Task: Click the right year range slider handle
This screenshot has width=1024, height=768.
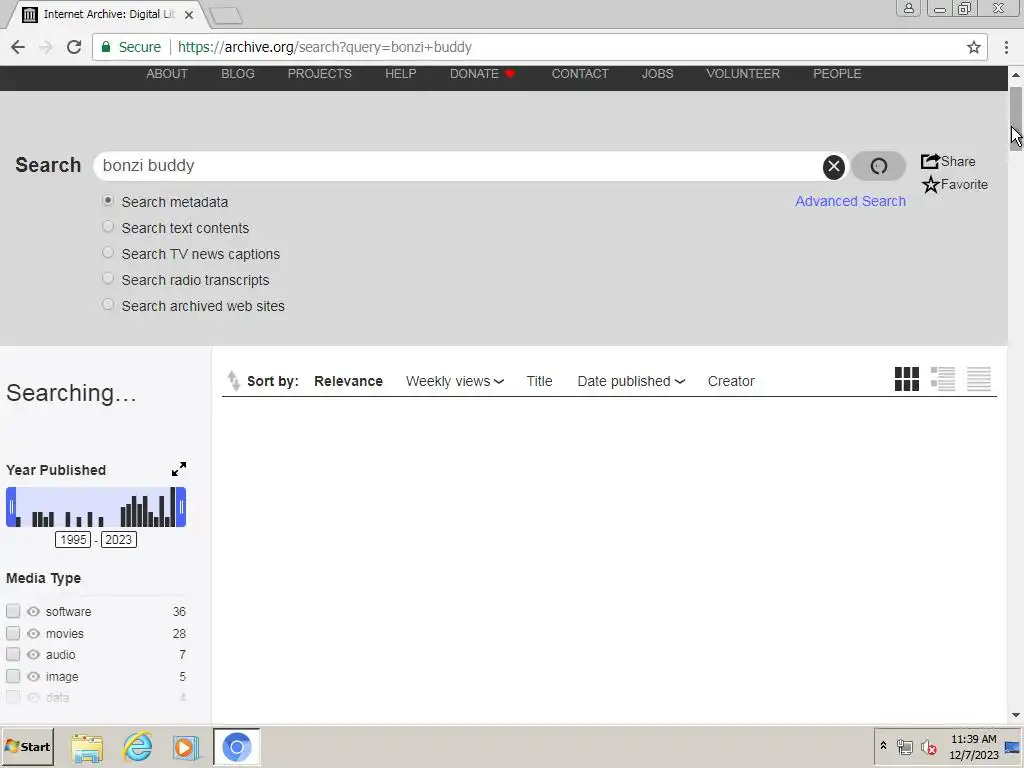Action: (181, 507)
